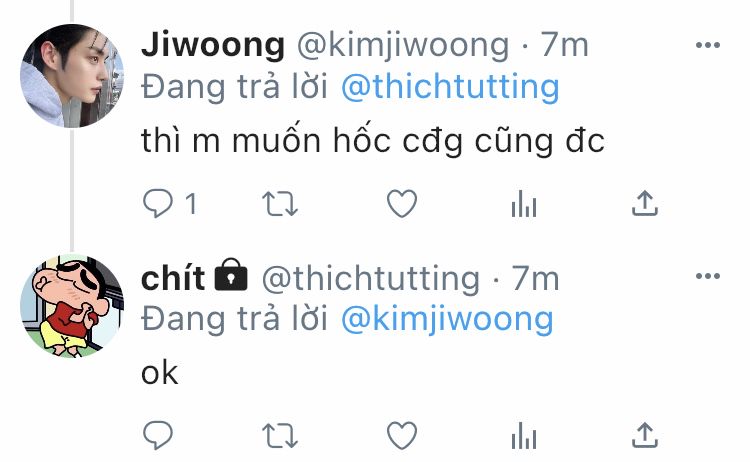Screen dimensions: 750x462
Task: Reply to Jiwoong's tweet
Action: point(157,203)
